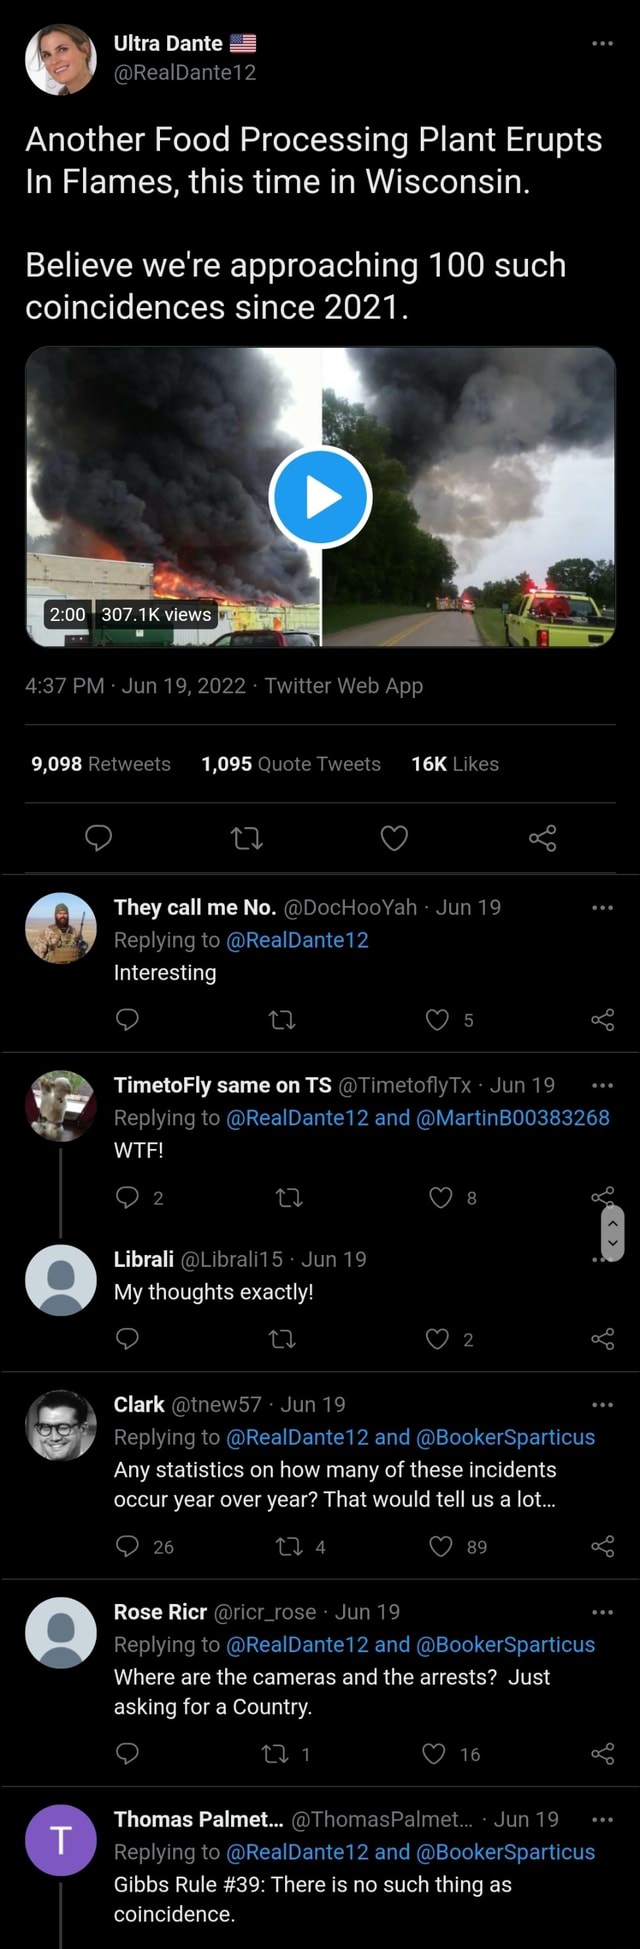
Task: Share the main Ultra Dante tweet
Action: pyautogui.click(x=542, y=837)
